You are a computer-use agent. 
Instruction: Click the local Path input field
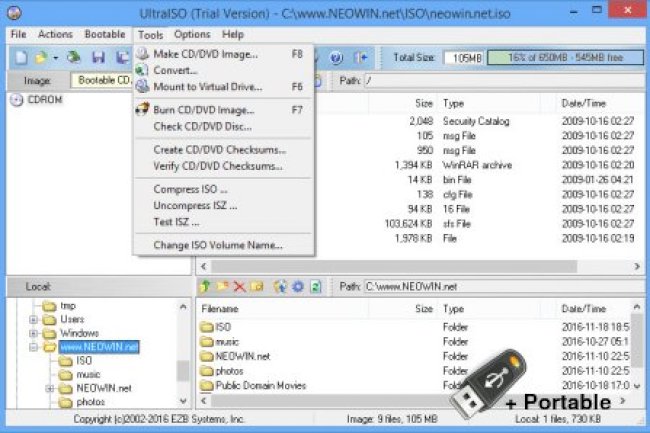coord(500,288)
